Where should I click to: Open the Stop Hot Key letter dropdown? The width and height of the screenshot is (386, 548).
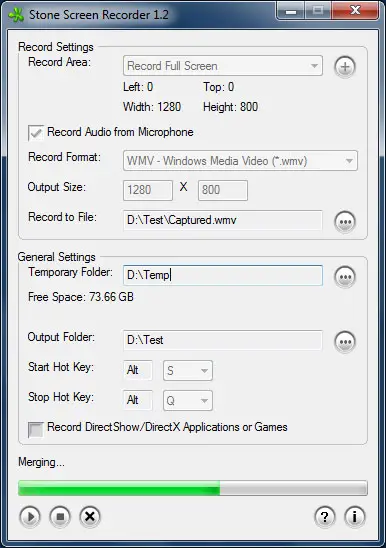(188, 400)
